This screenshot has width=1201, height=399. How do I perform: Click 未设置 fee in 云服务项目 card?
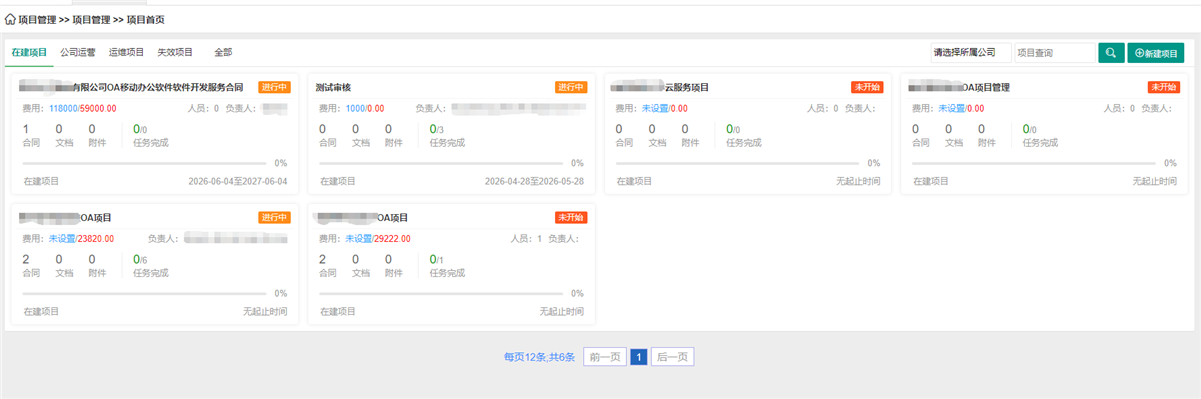coord(654,108)
